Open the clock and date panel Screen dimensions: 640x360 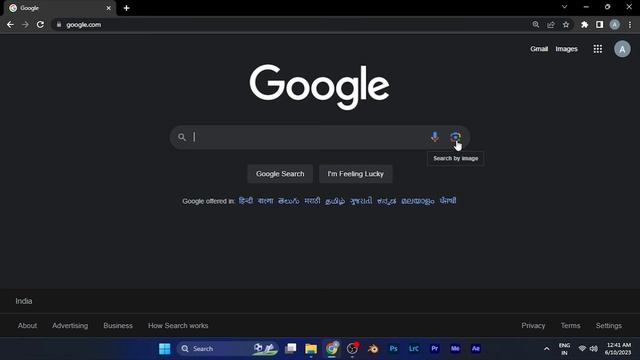618,349
